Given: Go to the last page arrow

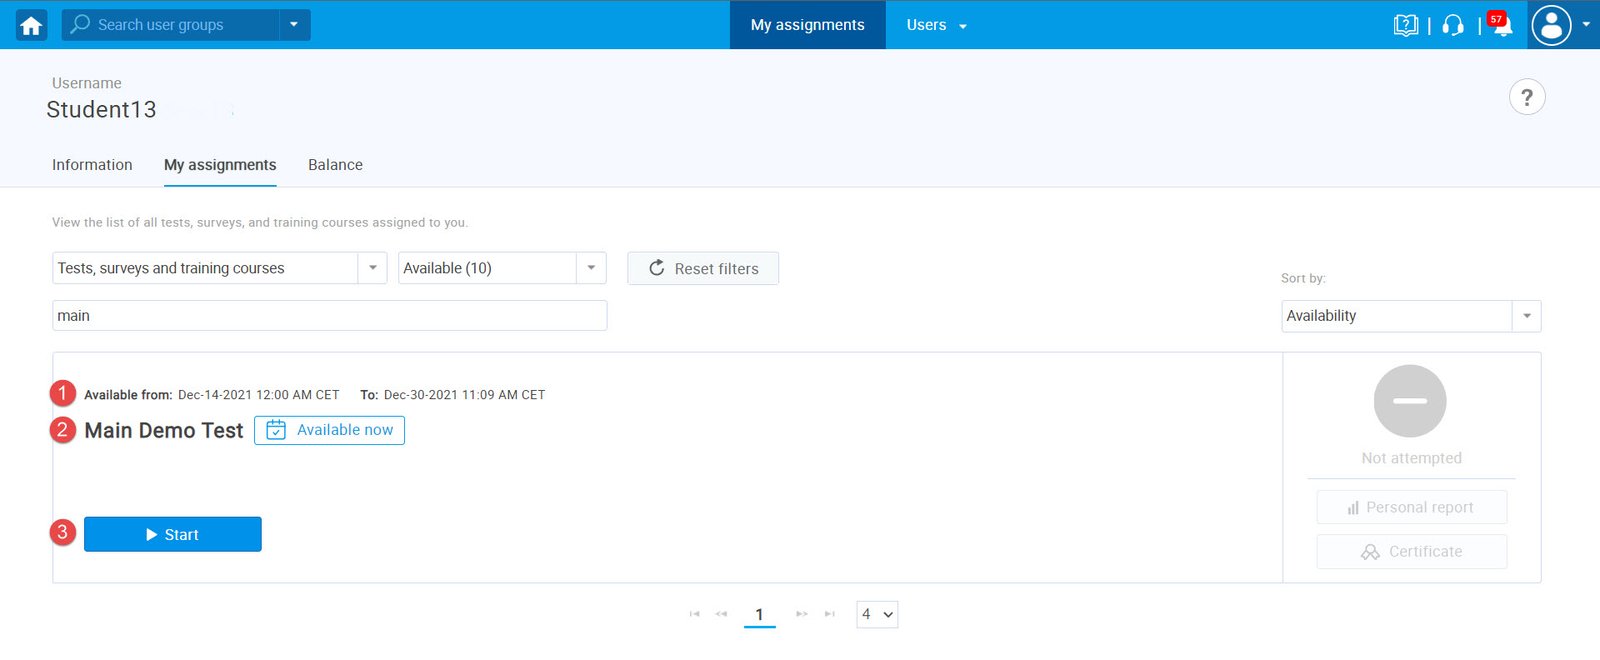Looking at the screenshot, I should 829,614.
